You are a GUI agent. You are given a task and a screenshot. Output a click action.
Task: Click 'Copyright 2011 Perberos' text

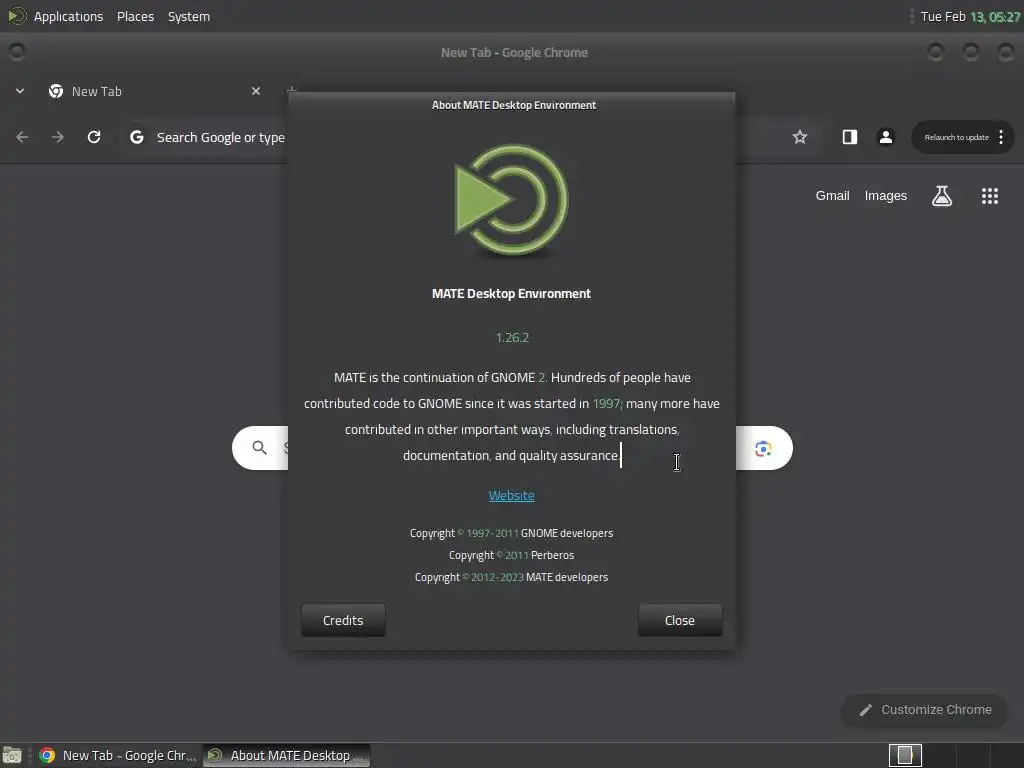click(x=511, y=555)
